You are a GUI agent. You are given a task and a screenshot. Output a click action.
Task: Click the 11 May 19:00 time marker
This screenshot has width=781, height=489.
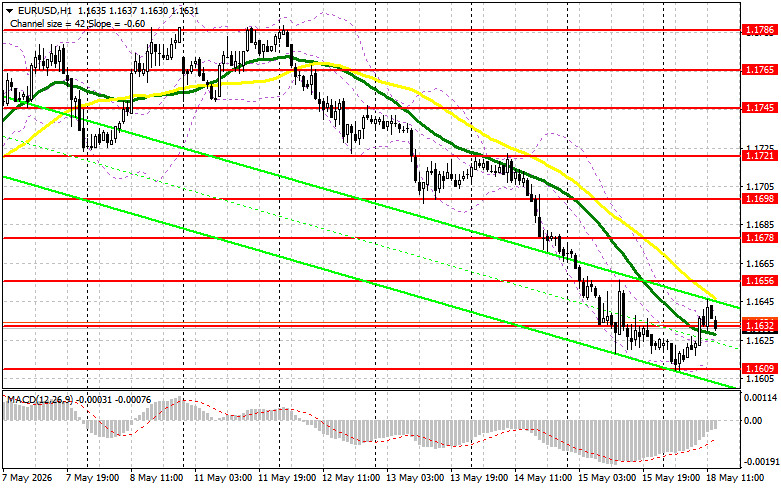[287, 478]
